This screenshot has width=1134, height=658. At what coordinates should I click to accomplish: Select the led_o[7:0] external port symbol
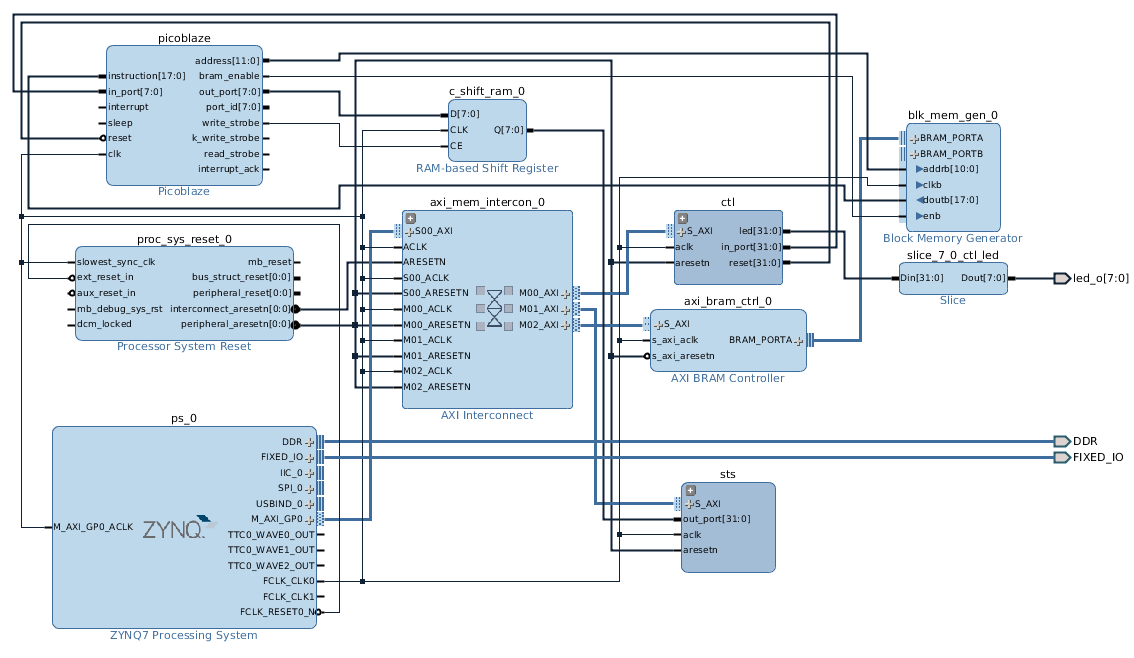click(x=1062, y=278)
